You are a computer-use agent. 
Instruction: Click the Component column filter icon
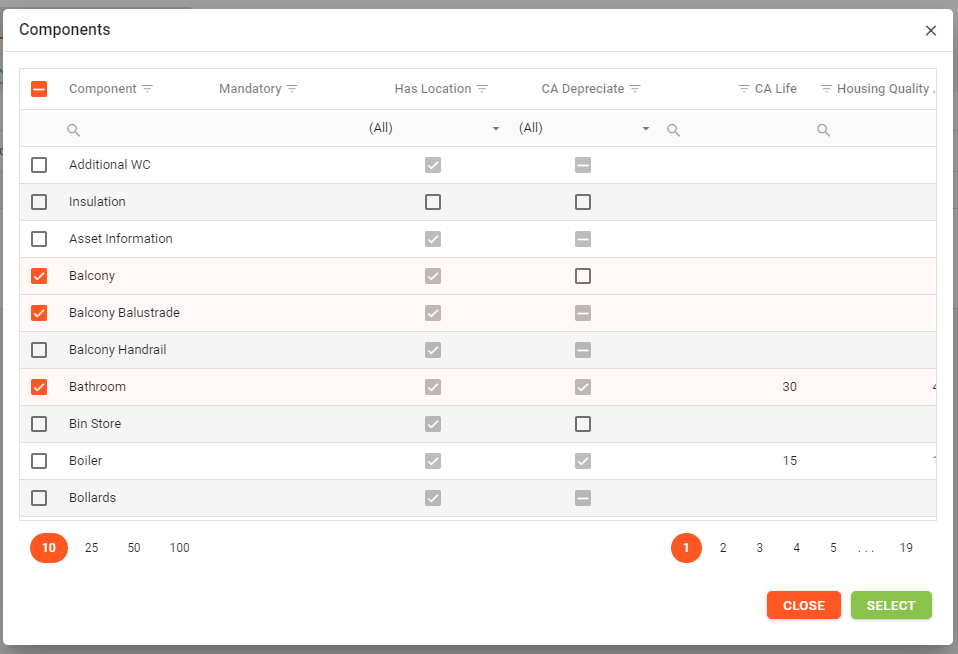pyautogui.click(x=147, y=89)
